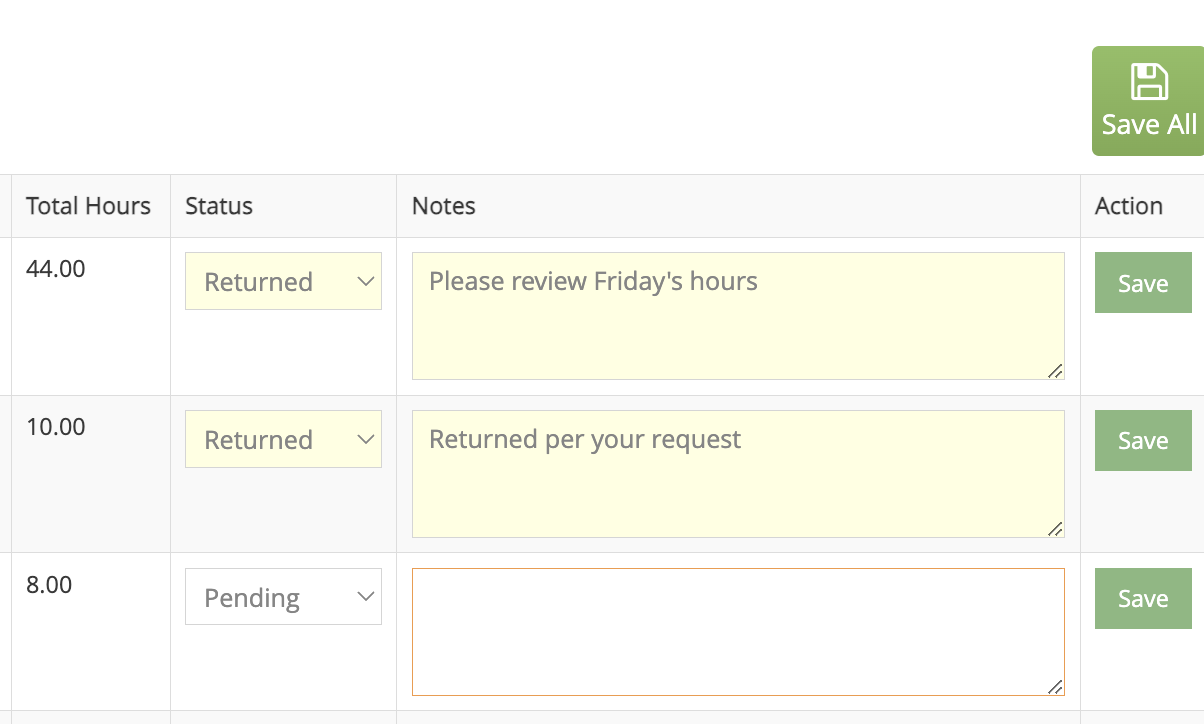Open the Pending status dropdown
This screenshot has width=1204, height=724.
[x=283, y=597]
